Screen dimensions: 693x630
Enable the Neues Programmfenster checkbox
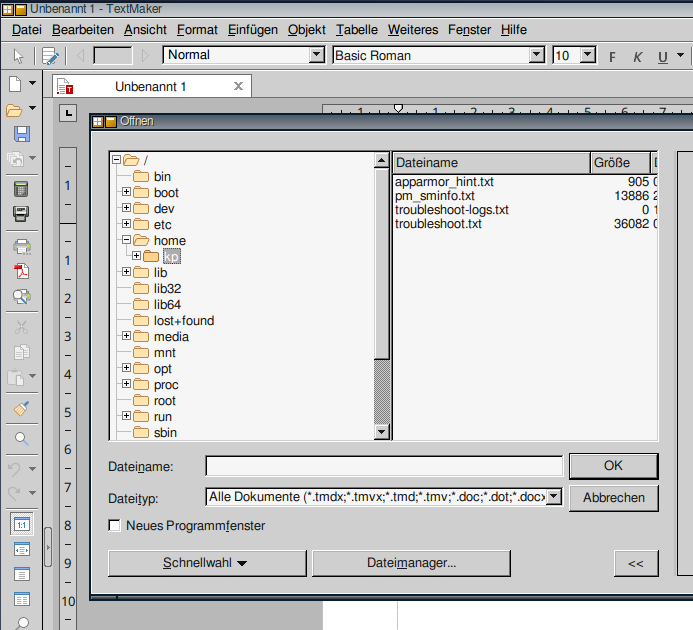coord(115,526)
